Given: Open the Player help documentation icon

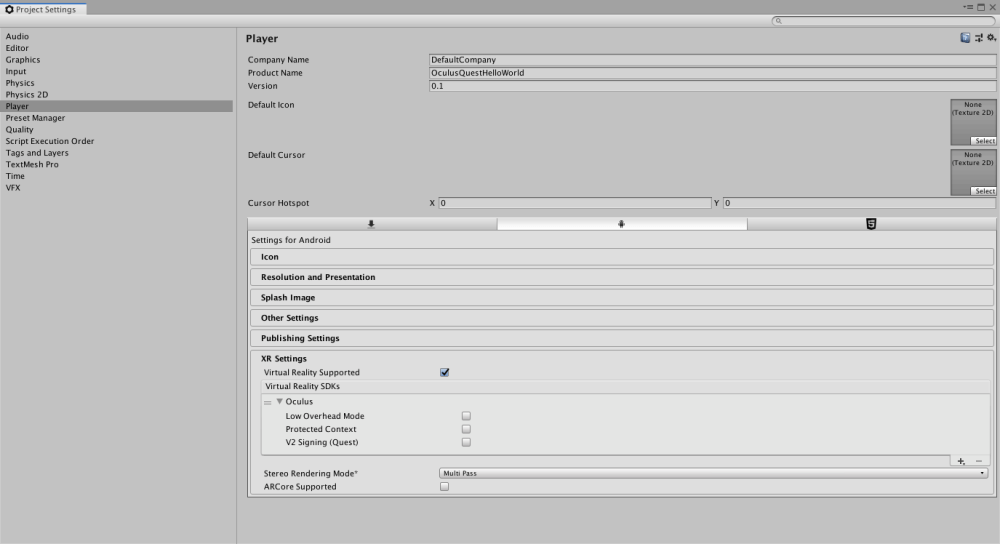Looking at the screenshot, I should point(966,38).
